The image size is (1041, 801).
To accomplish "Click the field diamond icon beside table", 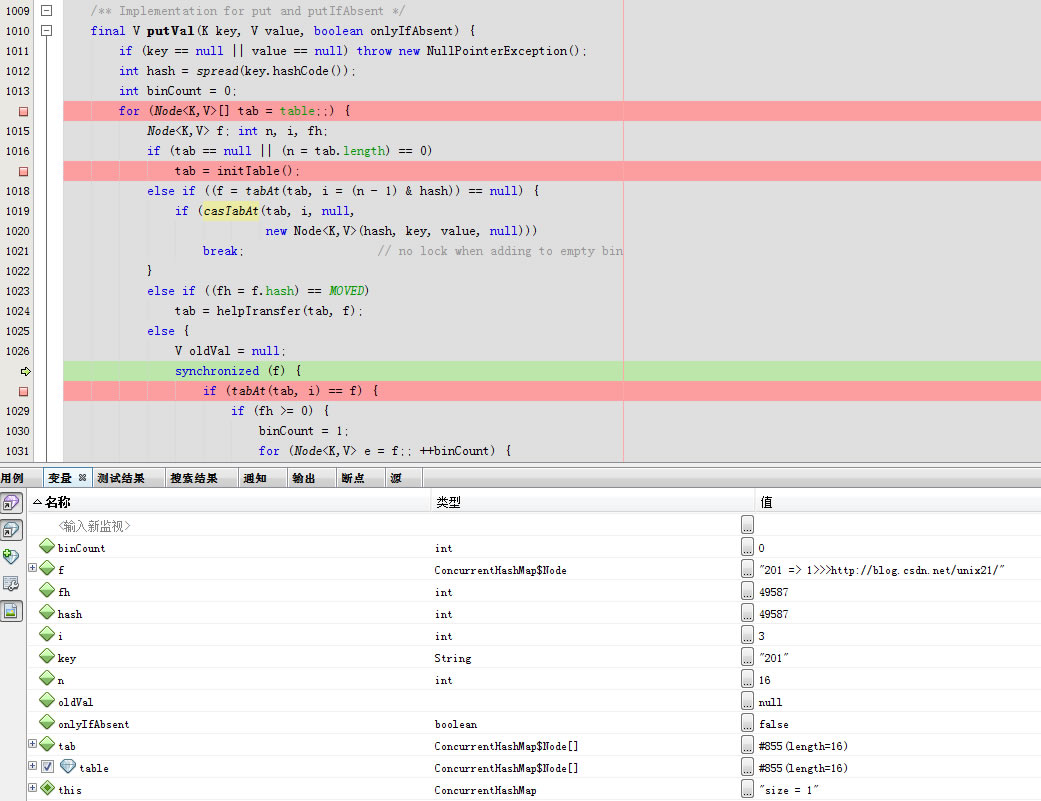I will tap(68, 766).
